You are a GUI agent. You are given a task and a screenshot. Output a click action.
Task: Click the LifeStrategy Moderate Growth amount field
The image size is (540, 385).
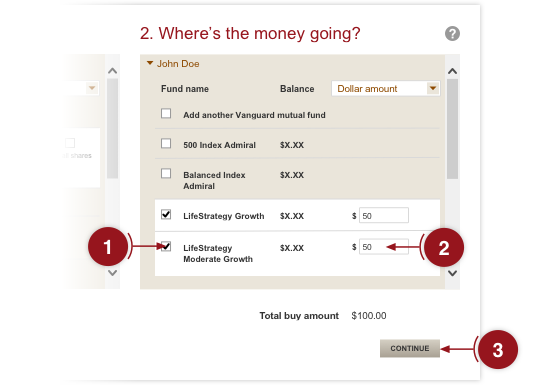click(384, 247)
